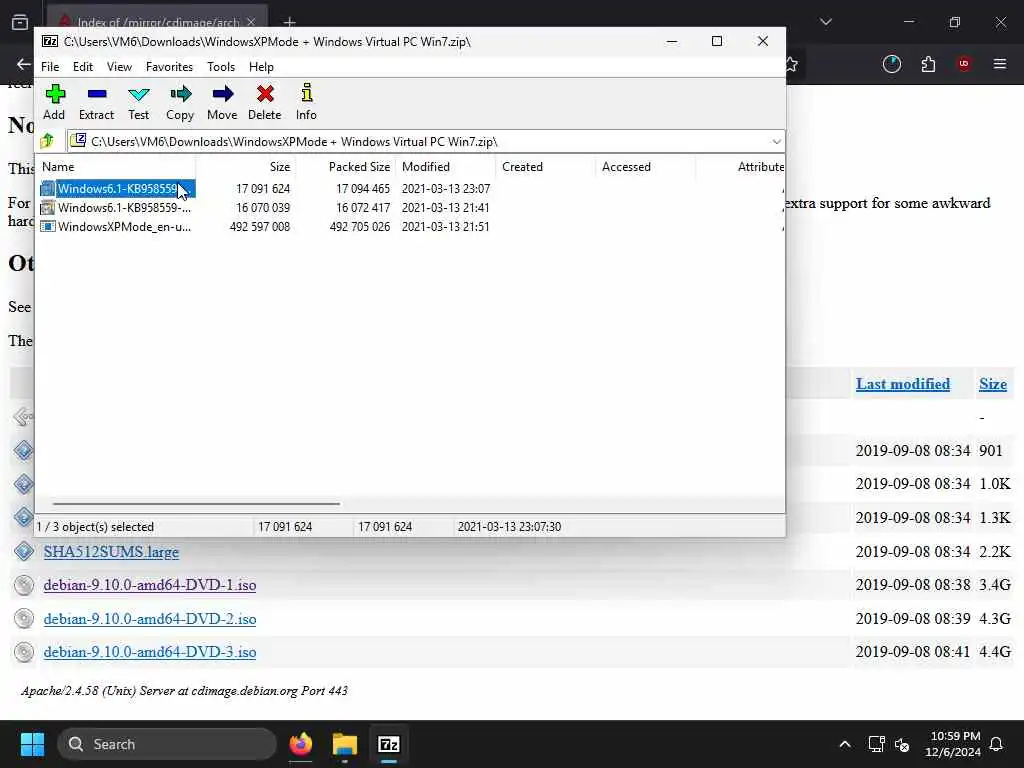The width and height of the screenshot is (1024, 768).
Task: Open the Help menu
Action: pos(261,67)
